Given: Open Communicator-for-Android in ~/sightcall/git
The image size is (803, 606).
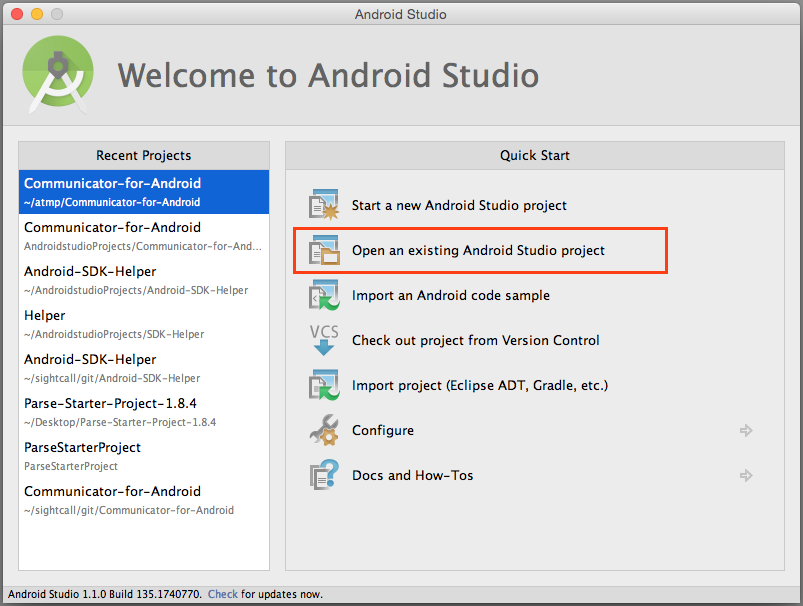Looking at the screenshot, I should pyautogui.click(x=144, y=500).
